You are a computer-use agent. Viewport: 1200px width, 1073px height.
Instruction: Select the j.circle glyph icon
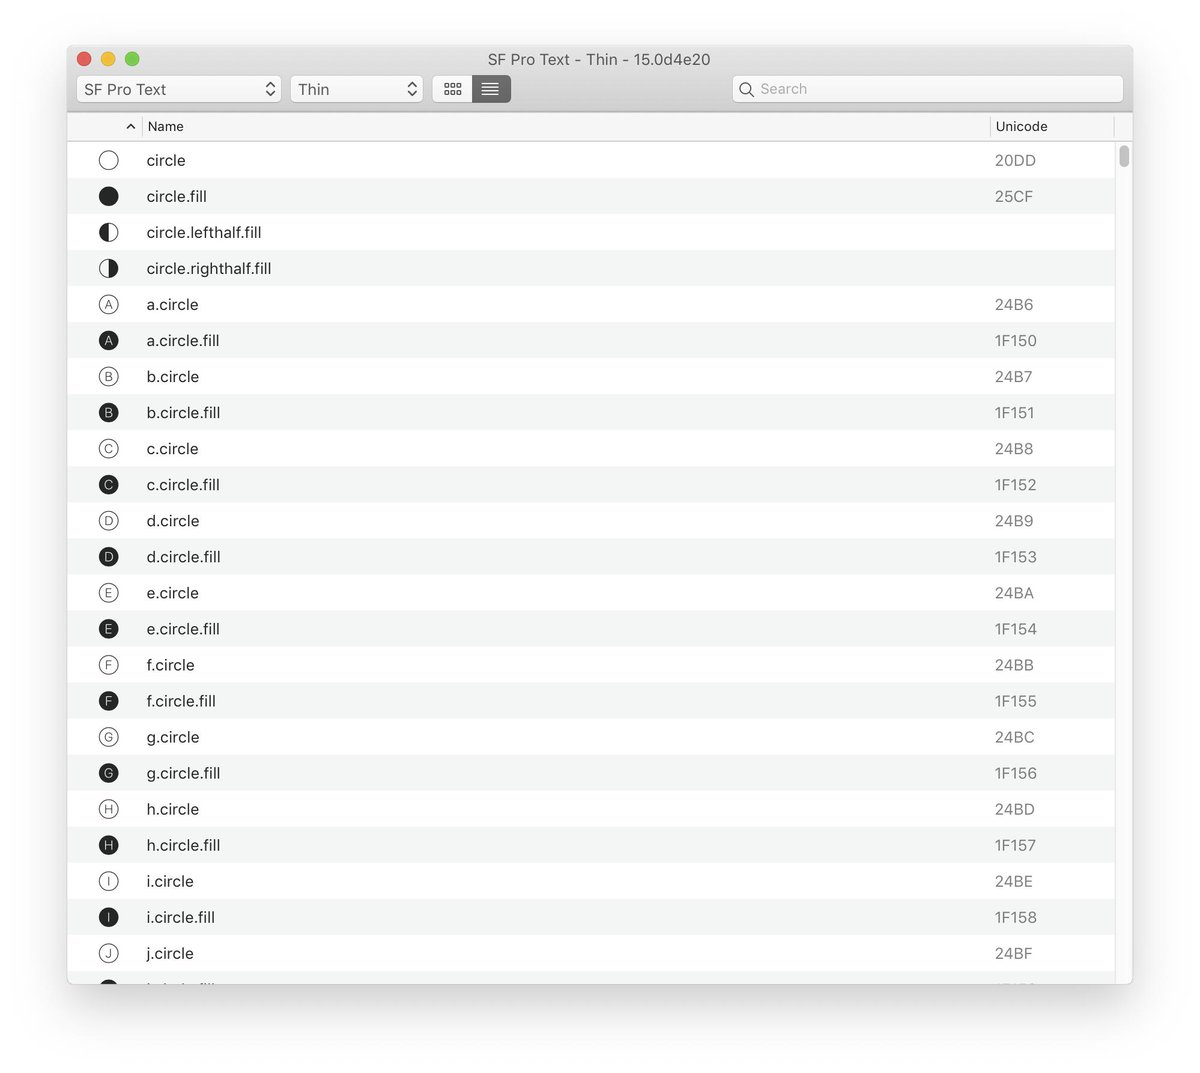(109, 952)
